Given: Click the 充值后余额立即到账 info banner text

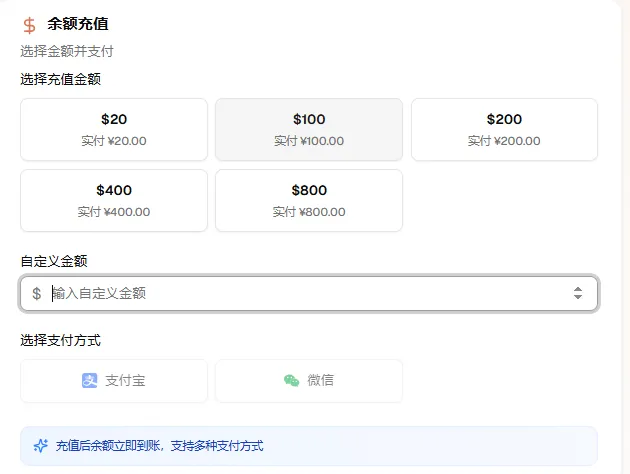Looking at the screenshot, I should 160,446.
